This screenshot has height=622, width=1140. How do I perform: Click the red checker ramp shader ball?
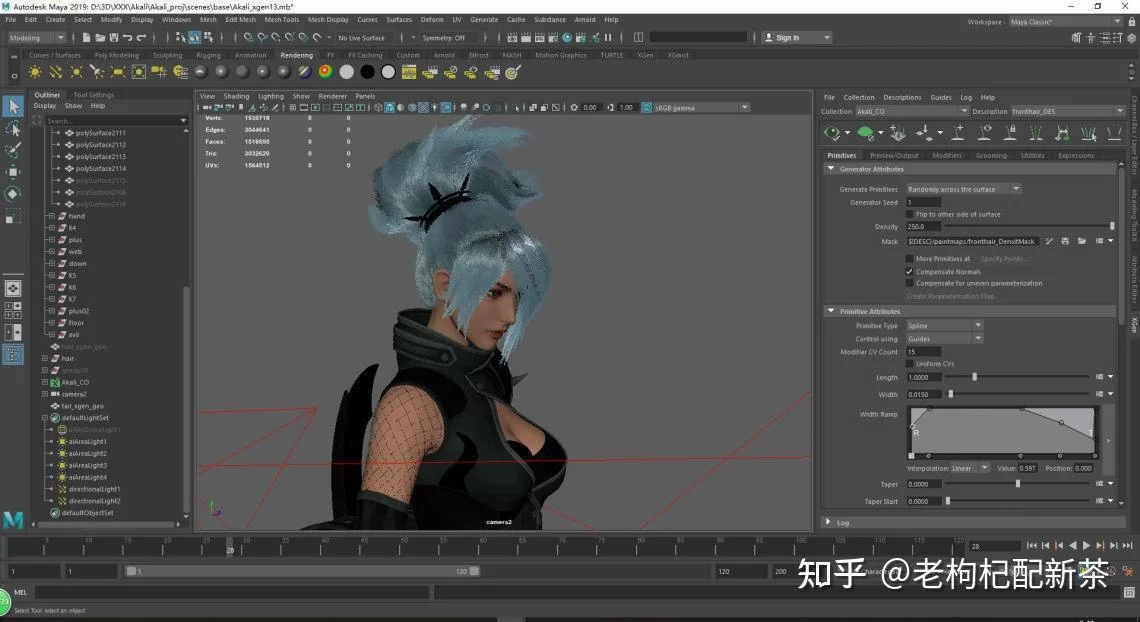coord(325,72)
